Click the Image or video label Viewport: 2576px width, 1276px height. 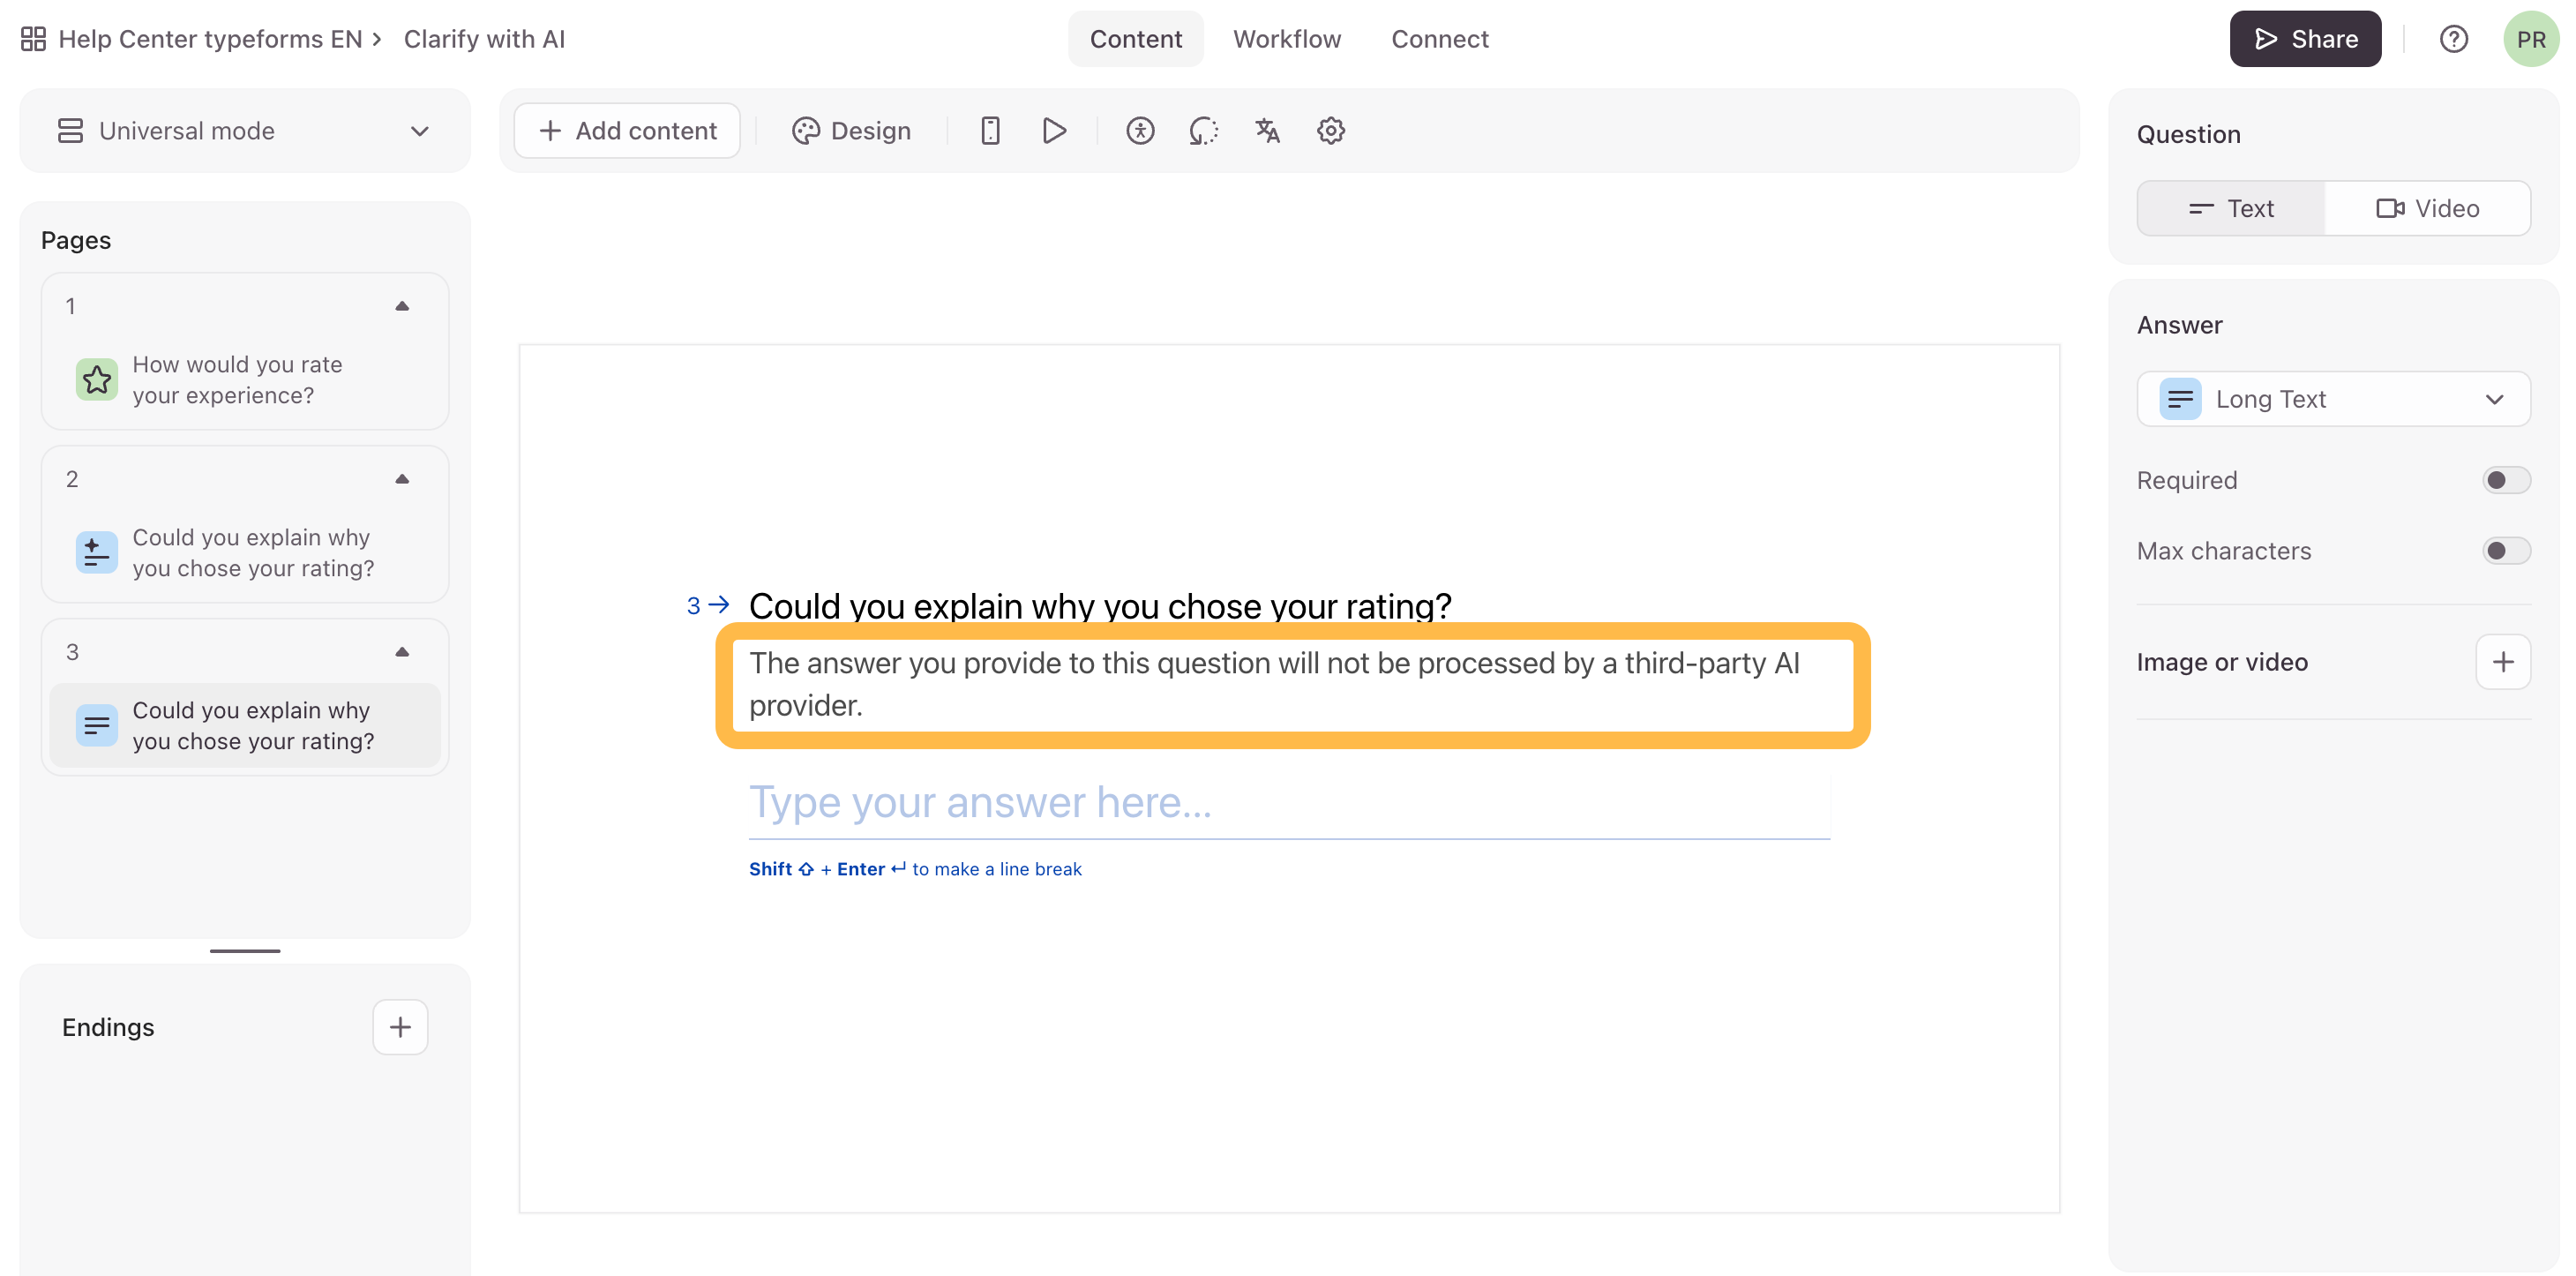[2222, 662]
